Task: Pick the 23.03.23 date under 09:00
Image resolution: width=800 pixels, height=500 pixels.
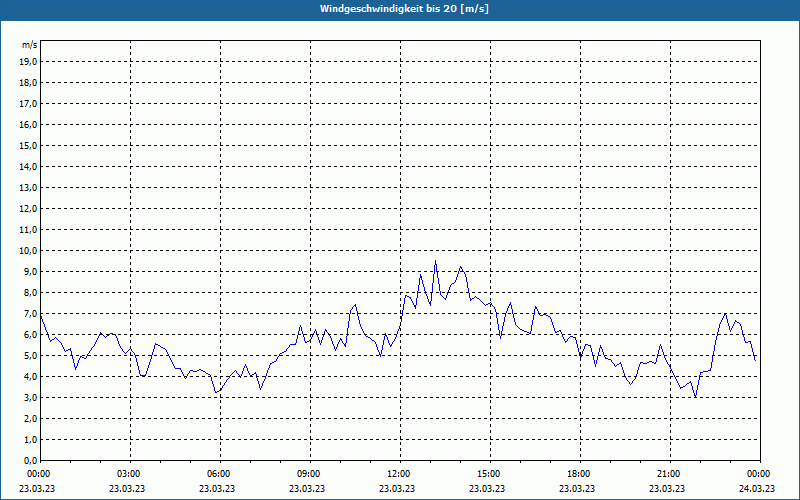Action: (x=307, y=488)
